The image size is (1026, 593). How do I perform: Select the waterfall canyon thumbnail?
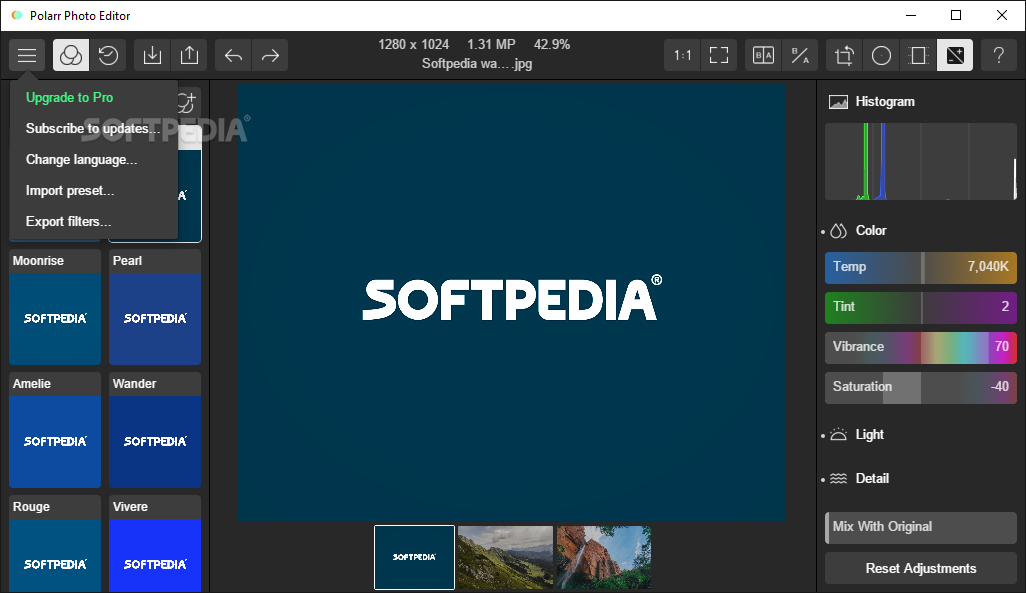(x=604, y=557)
